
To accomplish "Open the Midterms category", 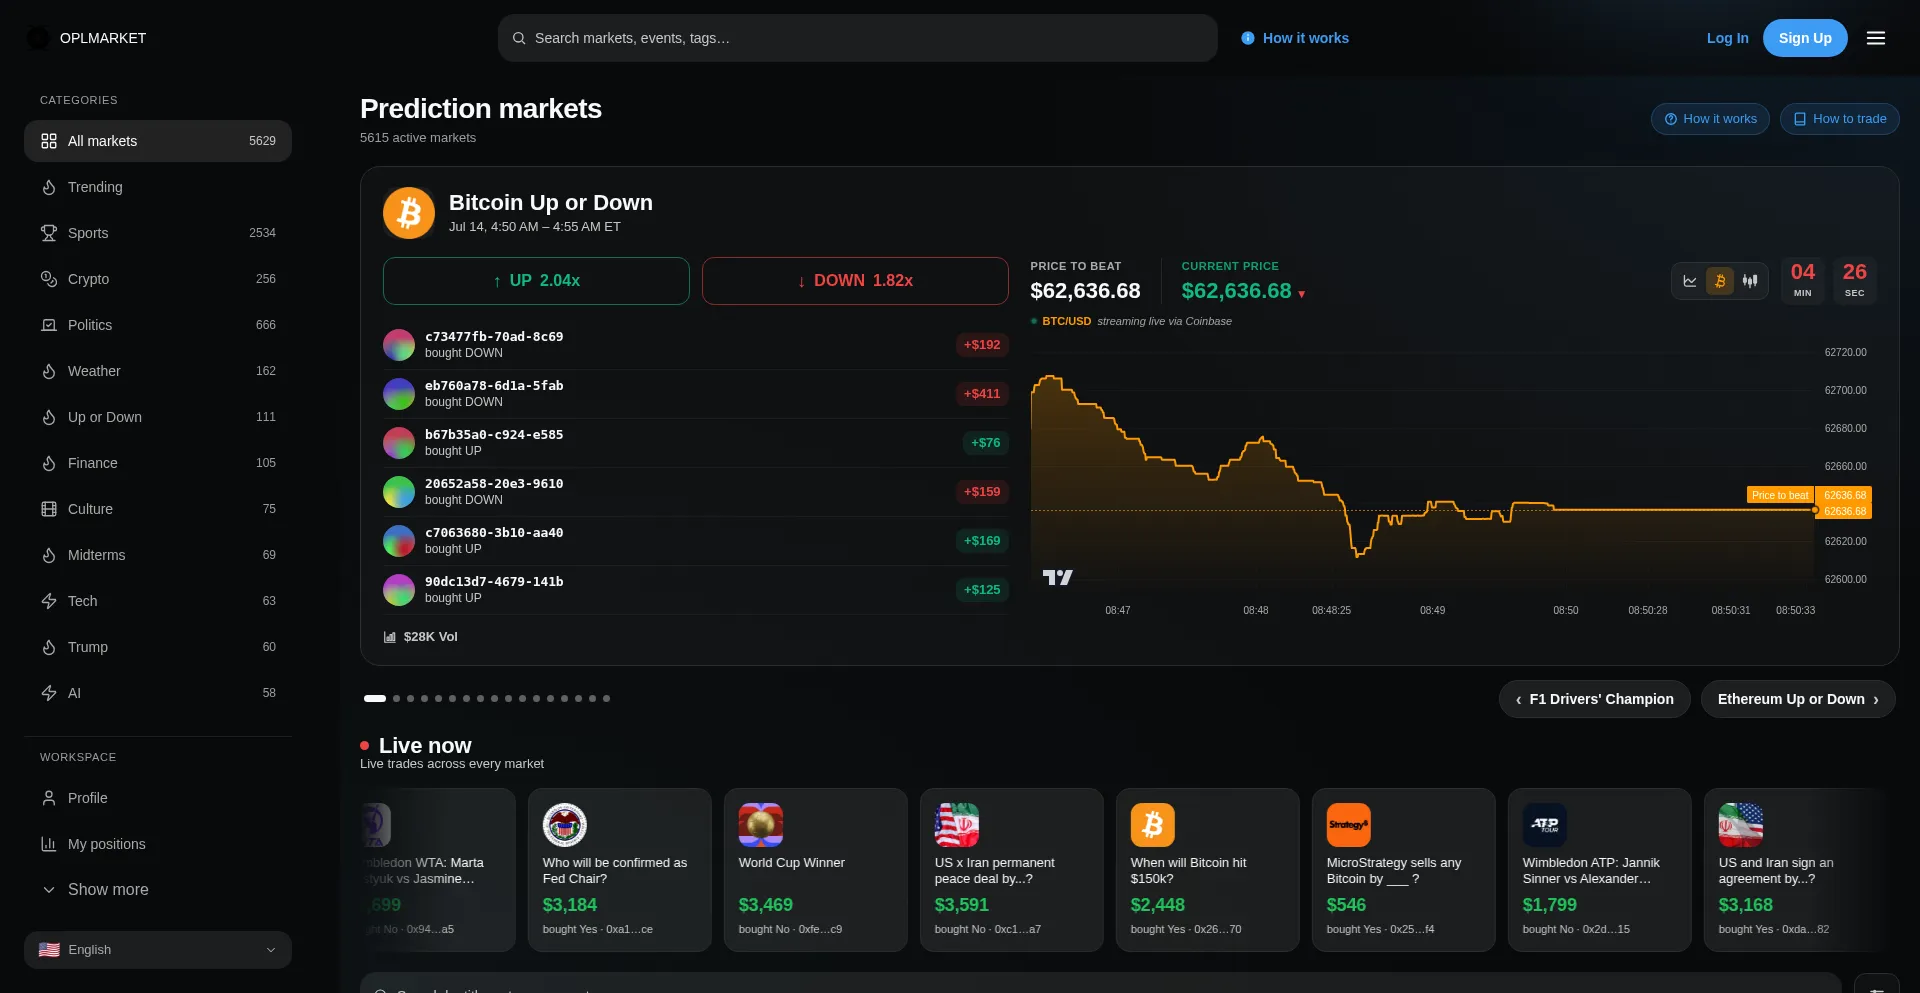I will (x=158, y=555).
